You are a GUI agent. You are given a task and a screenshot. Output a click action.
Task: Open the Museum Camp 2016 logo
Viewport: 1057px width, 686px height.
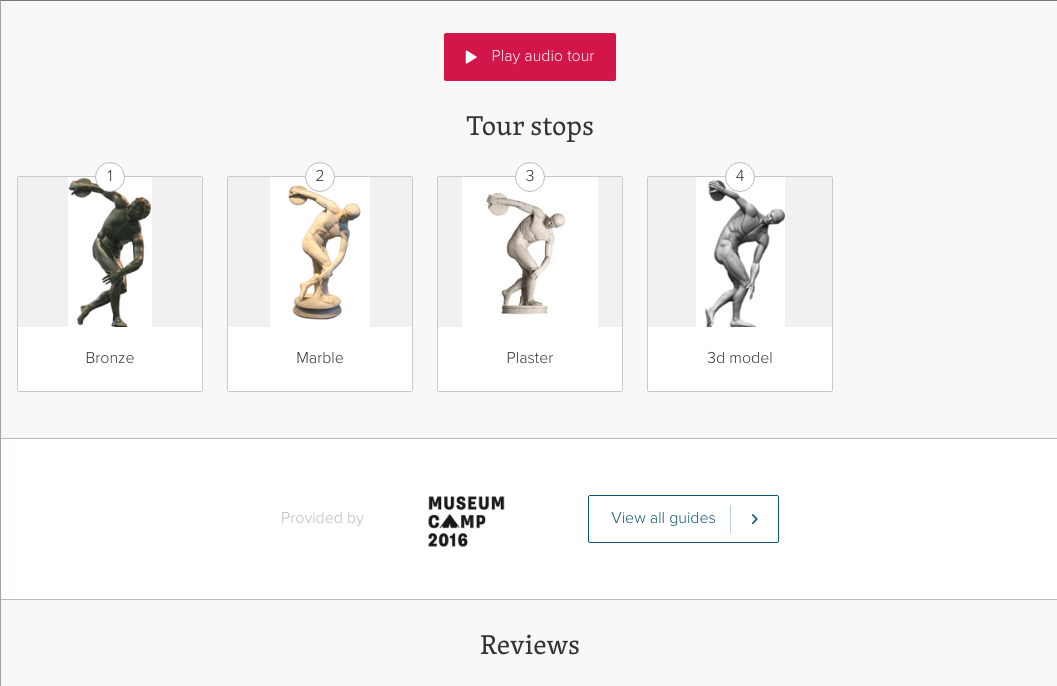(x=466, y=522)
